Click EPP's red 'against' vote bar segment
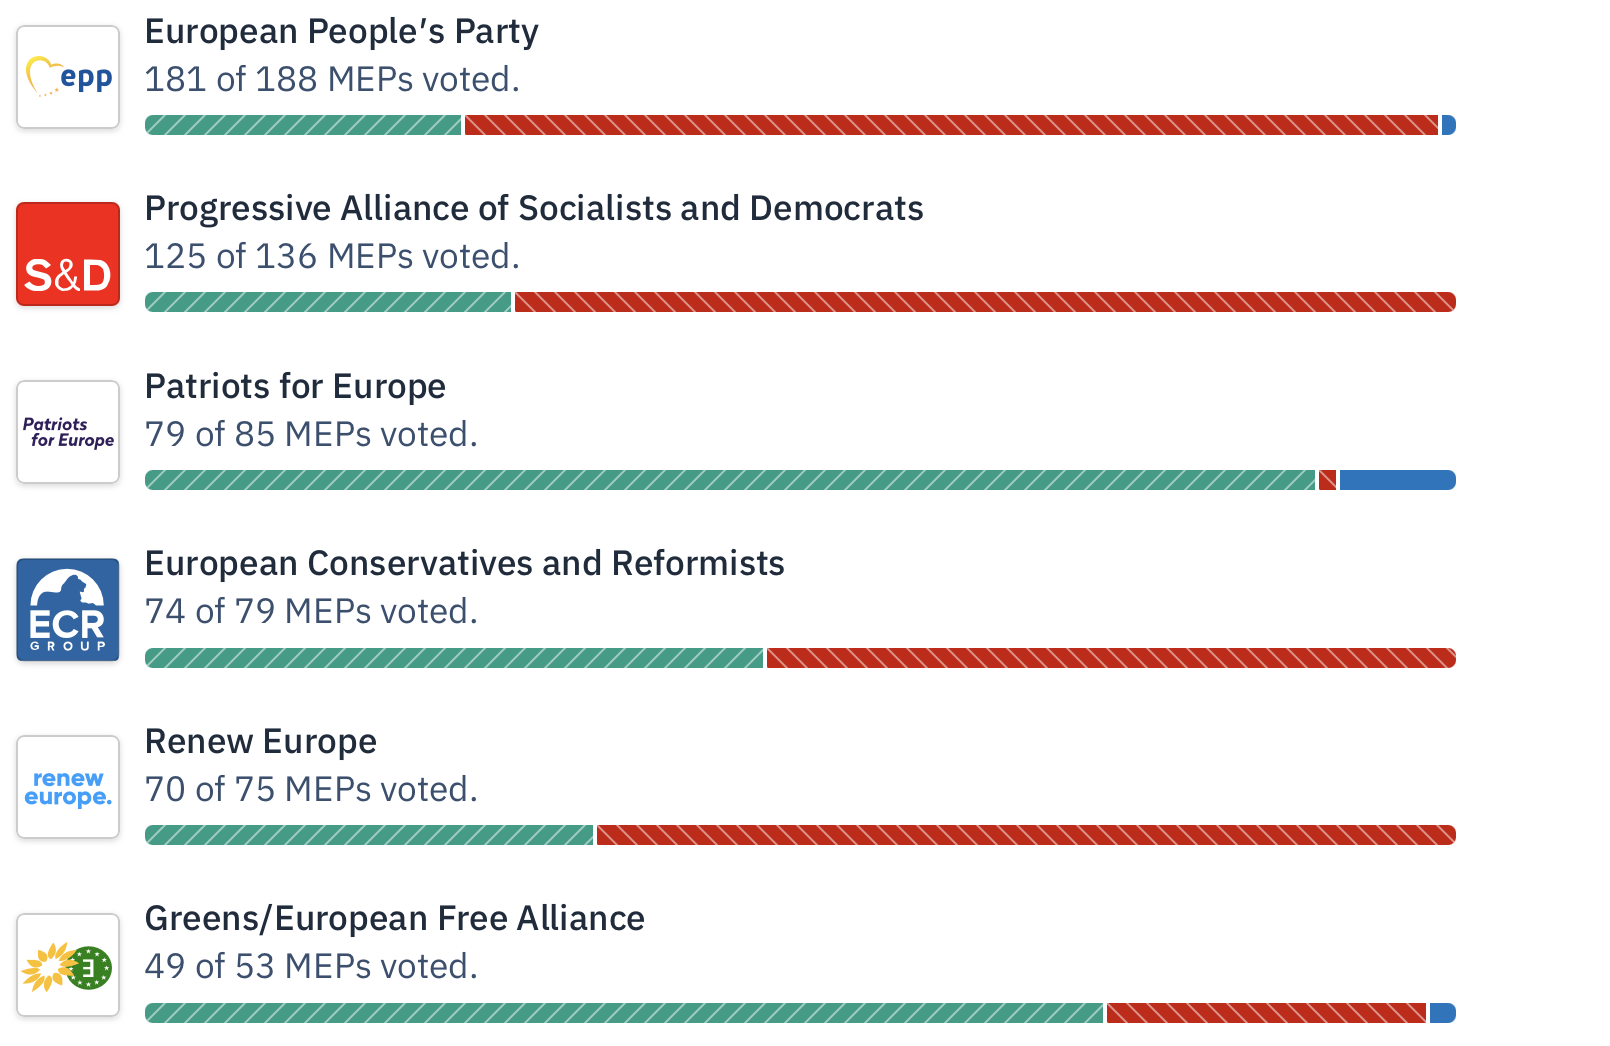 tap(950, 125)
